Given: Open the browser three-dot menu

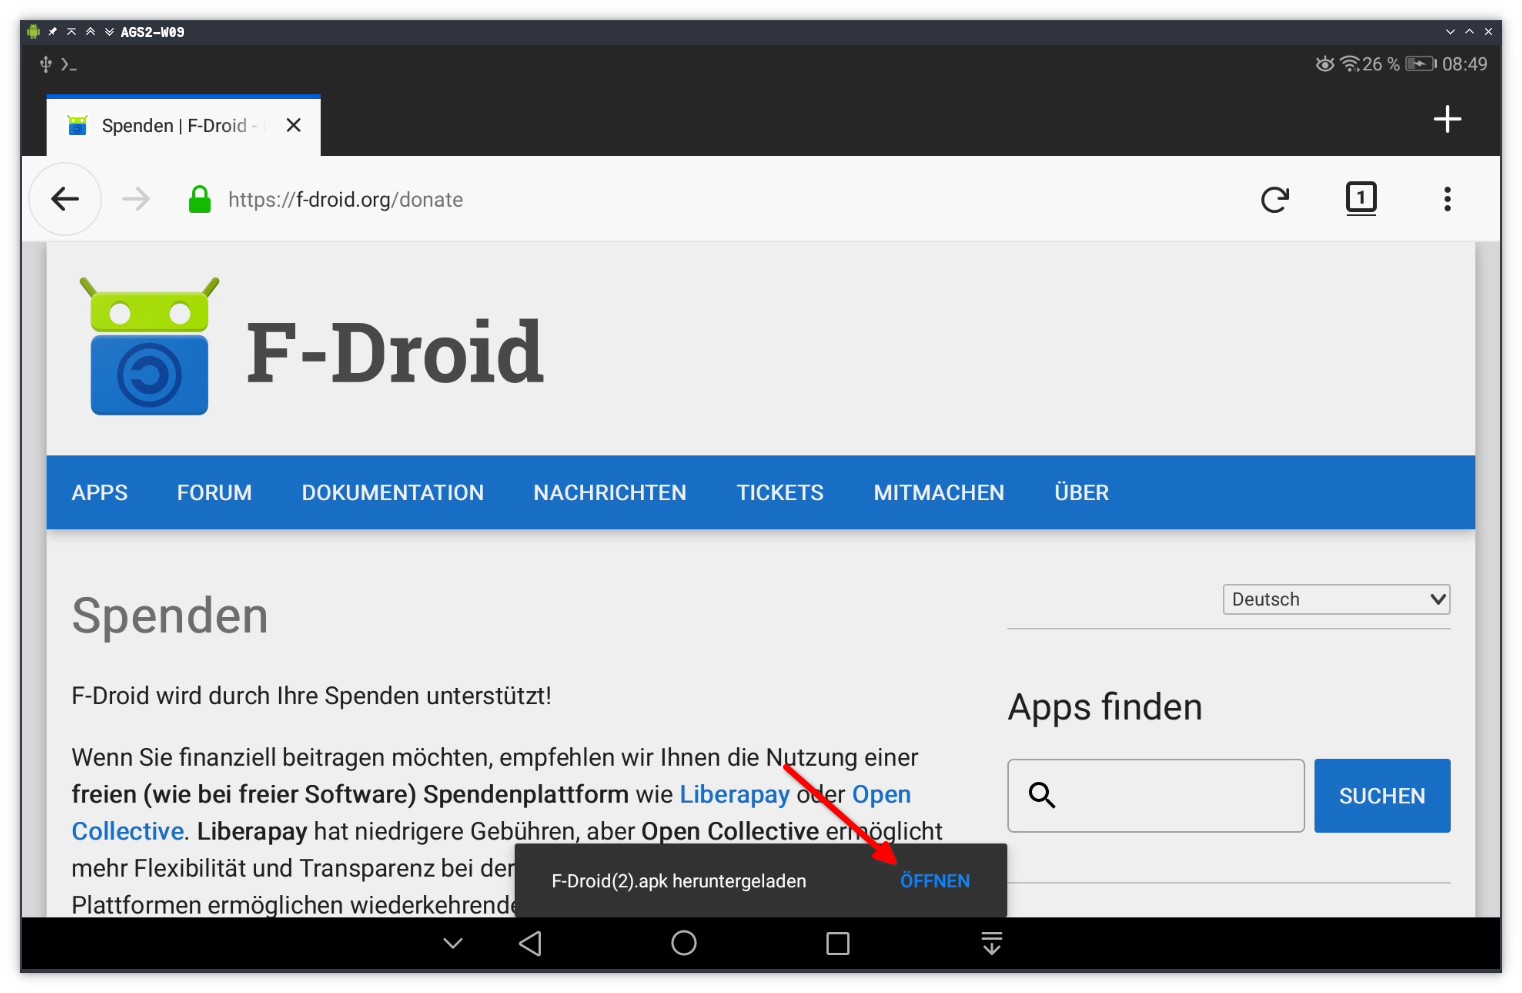Looking at the screenshot, I should [x=1447, y=199].
